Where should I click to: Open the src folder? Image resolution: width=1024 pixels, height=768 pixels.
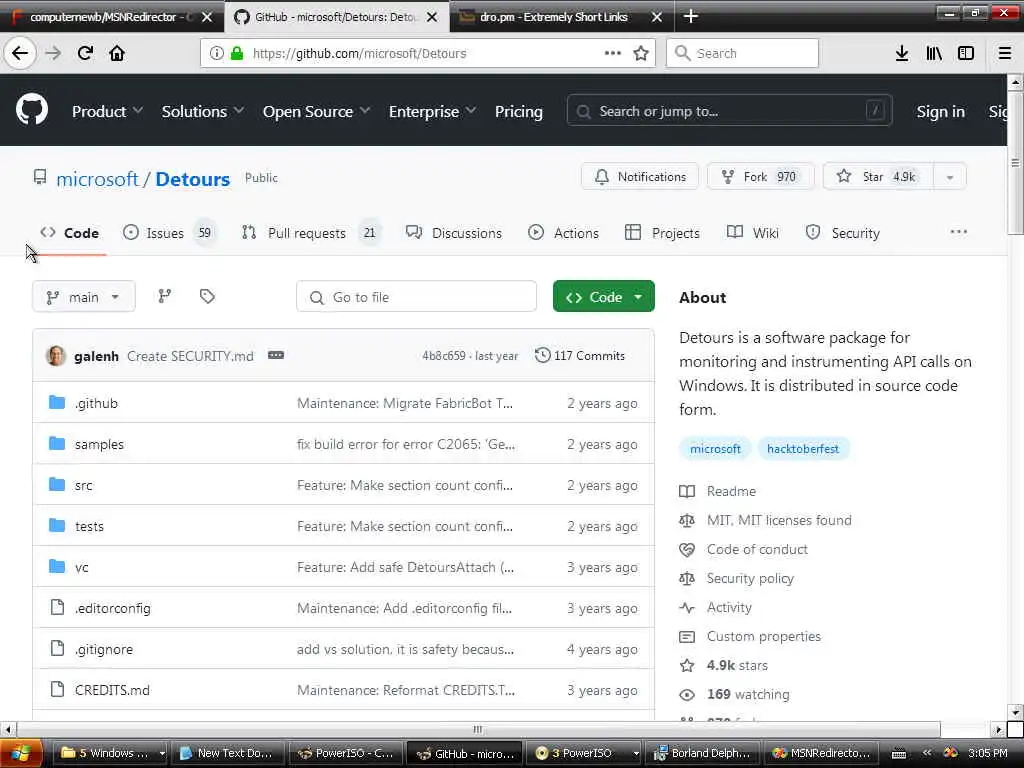point(84,485)
